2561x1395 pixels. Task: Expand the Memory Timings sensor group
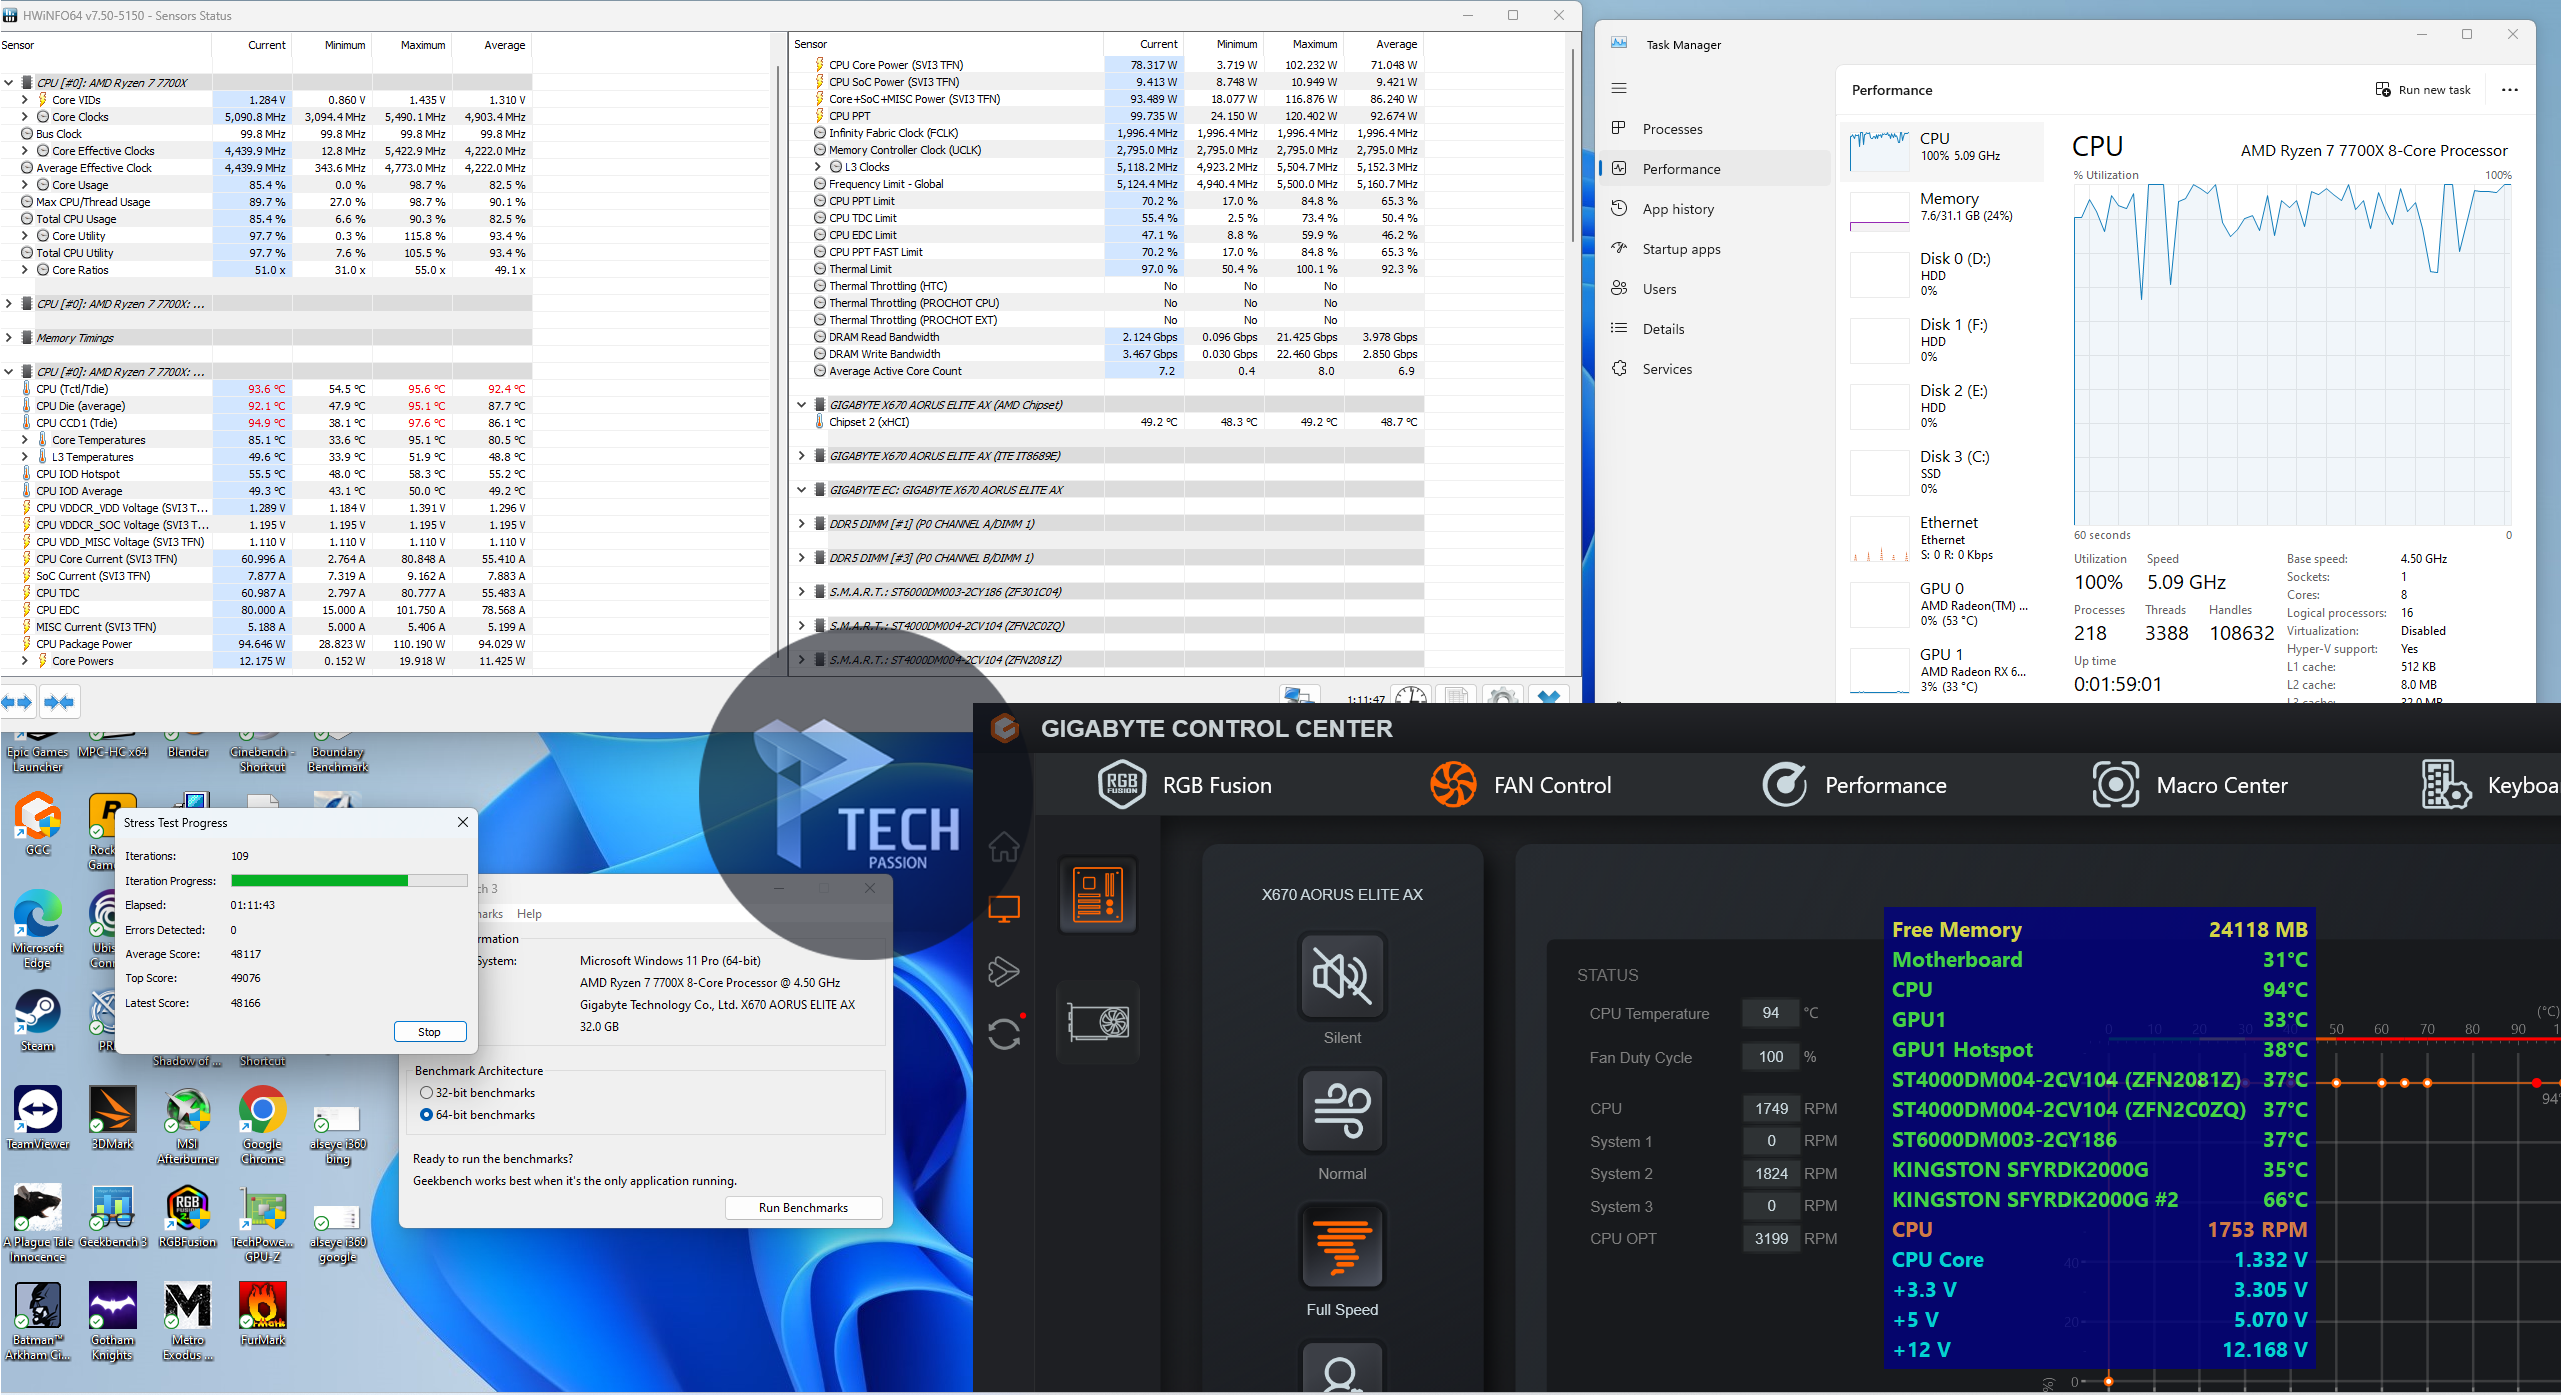(9, 338)
